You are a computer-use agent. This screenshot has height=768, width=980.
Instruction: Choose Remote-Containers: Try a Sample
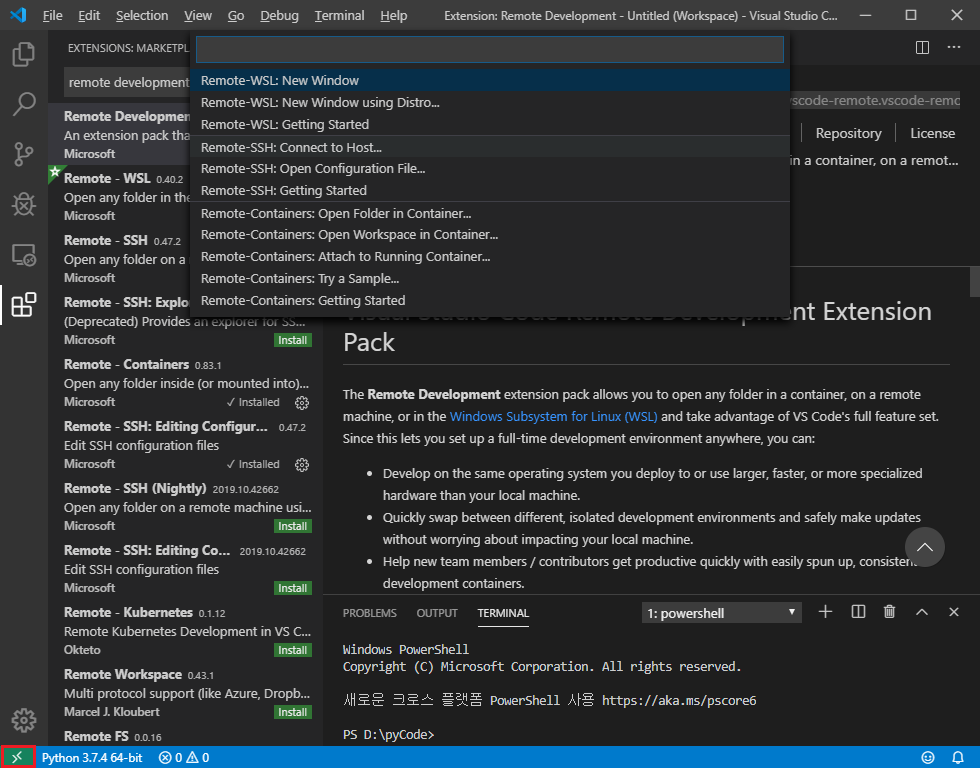(x=490, y=279)
